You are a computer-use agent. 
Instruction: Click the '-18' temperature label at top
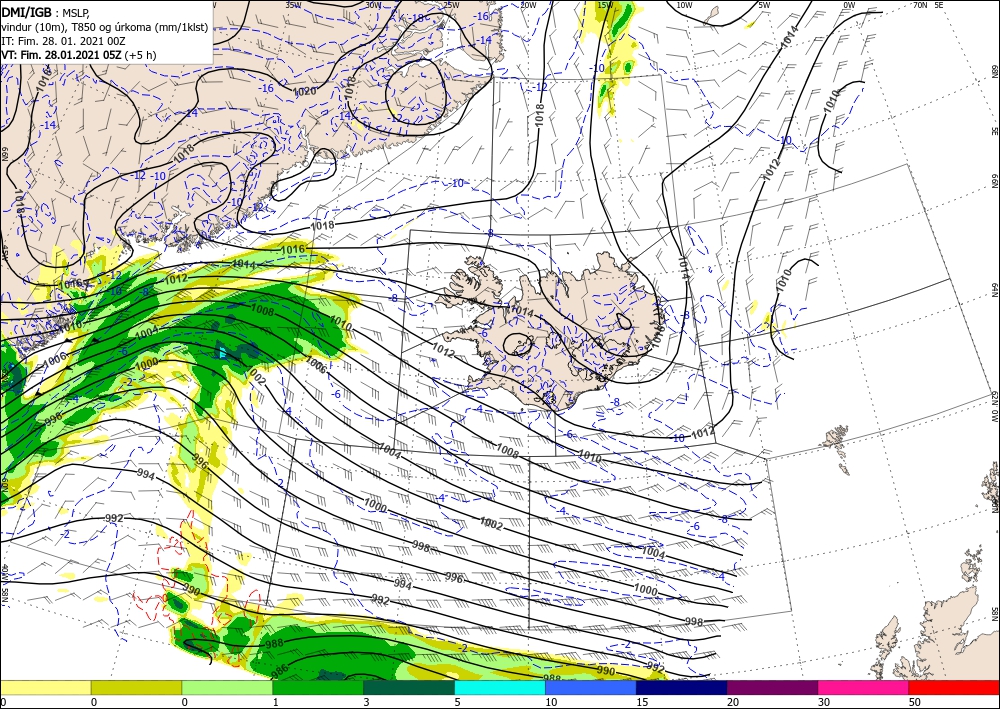pyautogui.click(x=418, y=18)
